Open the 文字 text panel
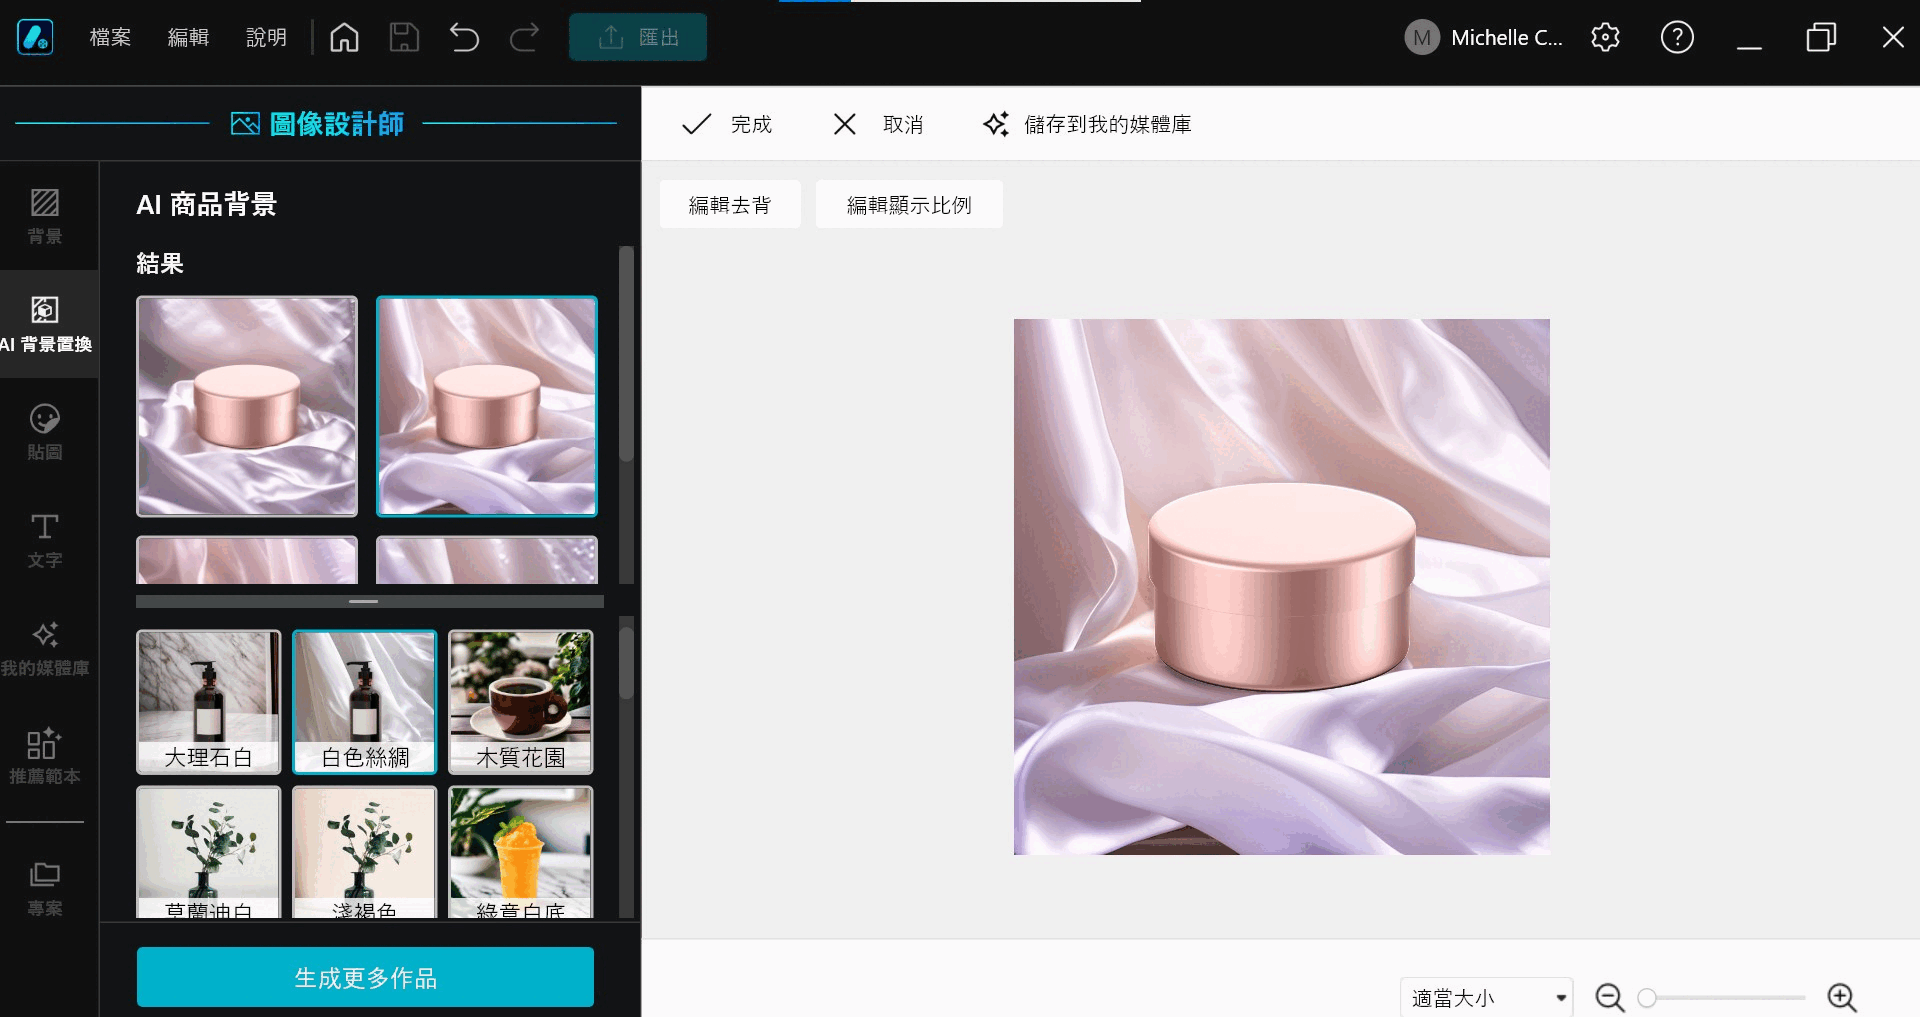 coord(45,540)
